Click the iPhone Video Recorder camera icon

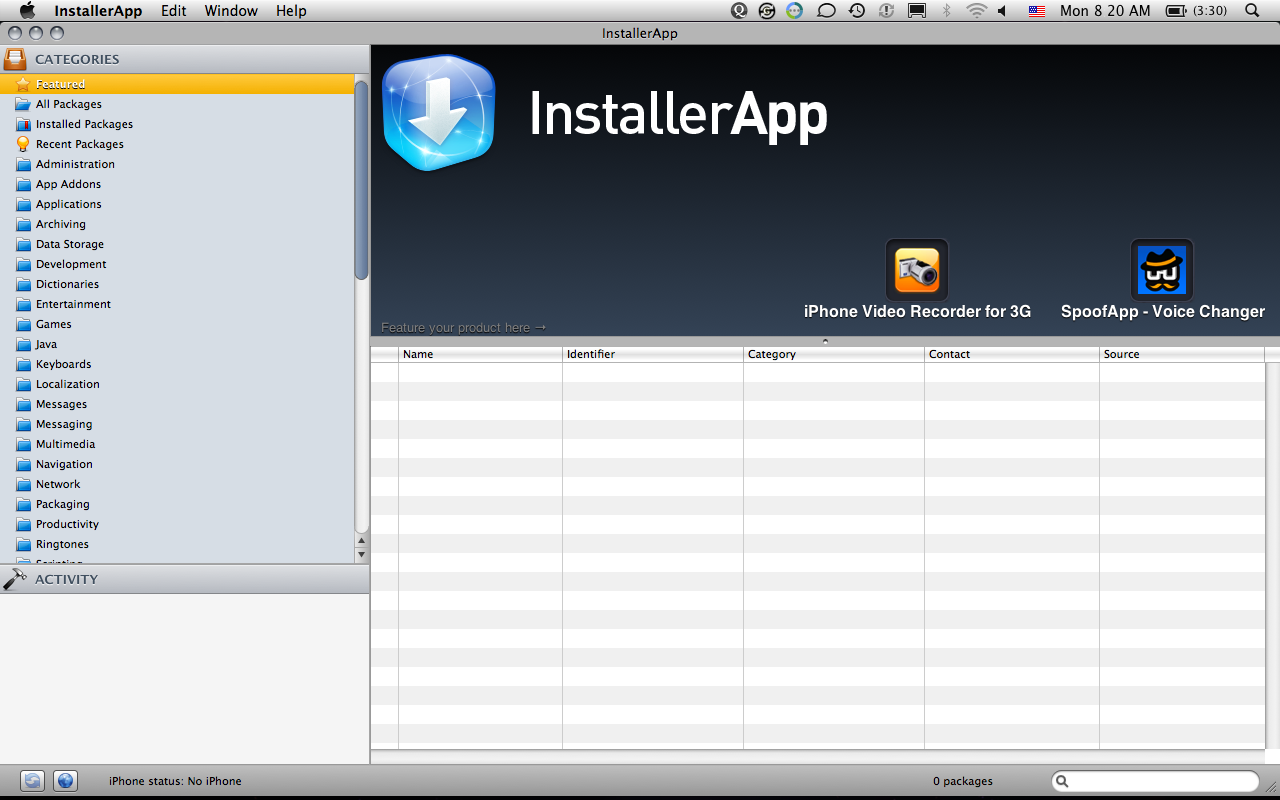(916, 270)
